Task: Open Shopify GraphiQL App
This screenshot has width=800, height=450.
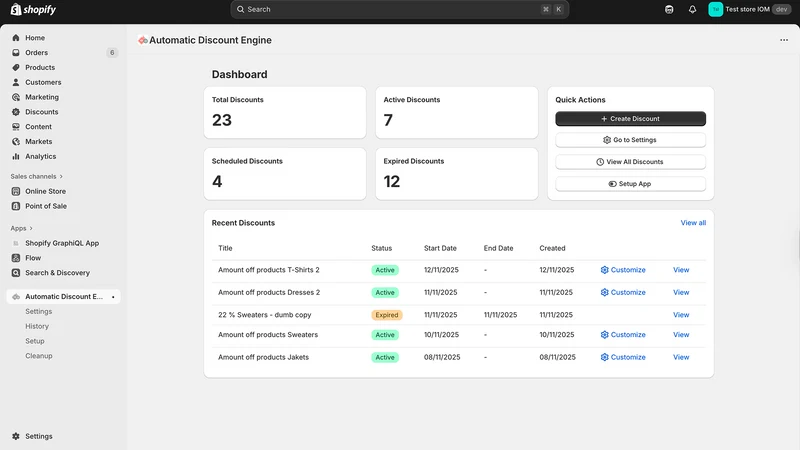Action: coord(62,243)
